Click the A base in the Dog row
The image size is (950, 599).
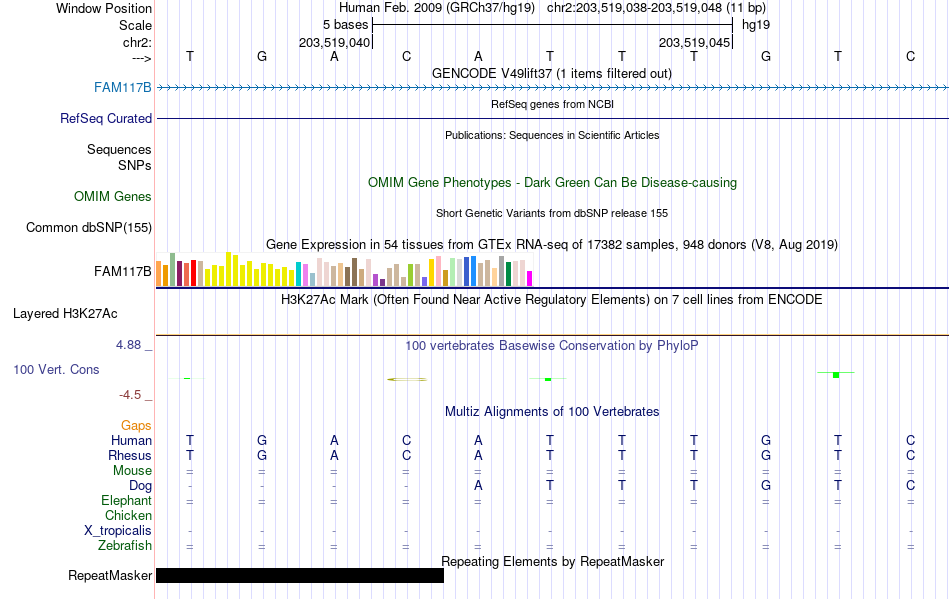478,486
